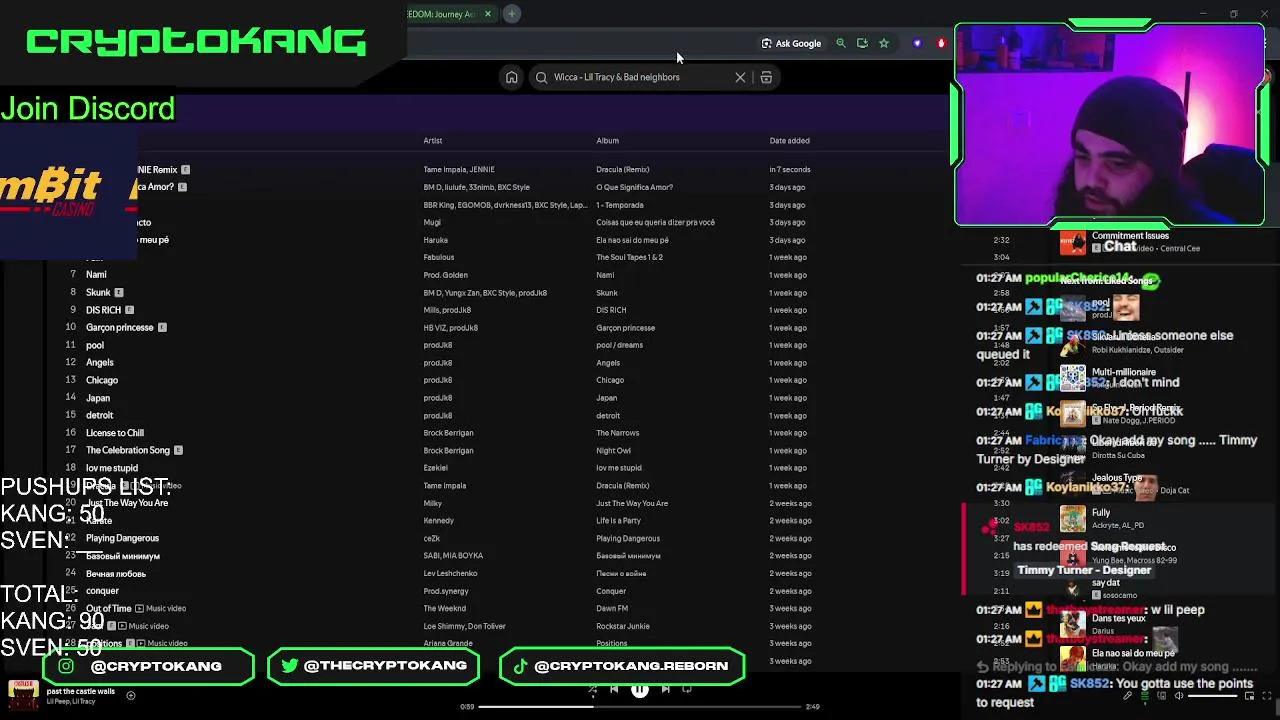Play Multi-millionaire from the queue
The width and height of the screenshot is (1280, 720).
coord(1123,372)
